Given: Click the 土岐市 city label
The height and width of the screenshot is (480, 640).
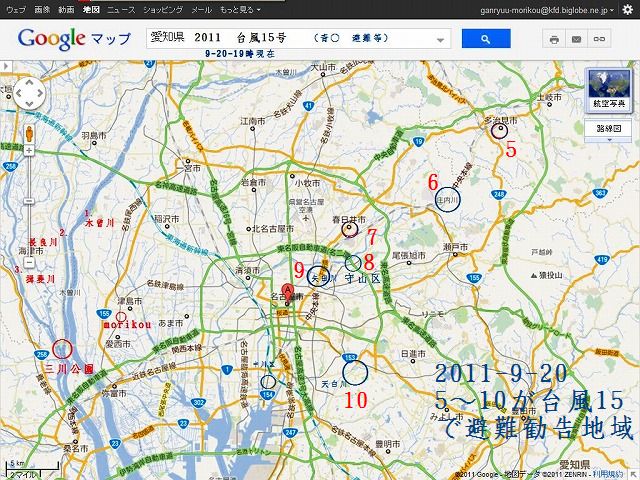Looking at the screenshot, I should tap(549, 97).
